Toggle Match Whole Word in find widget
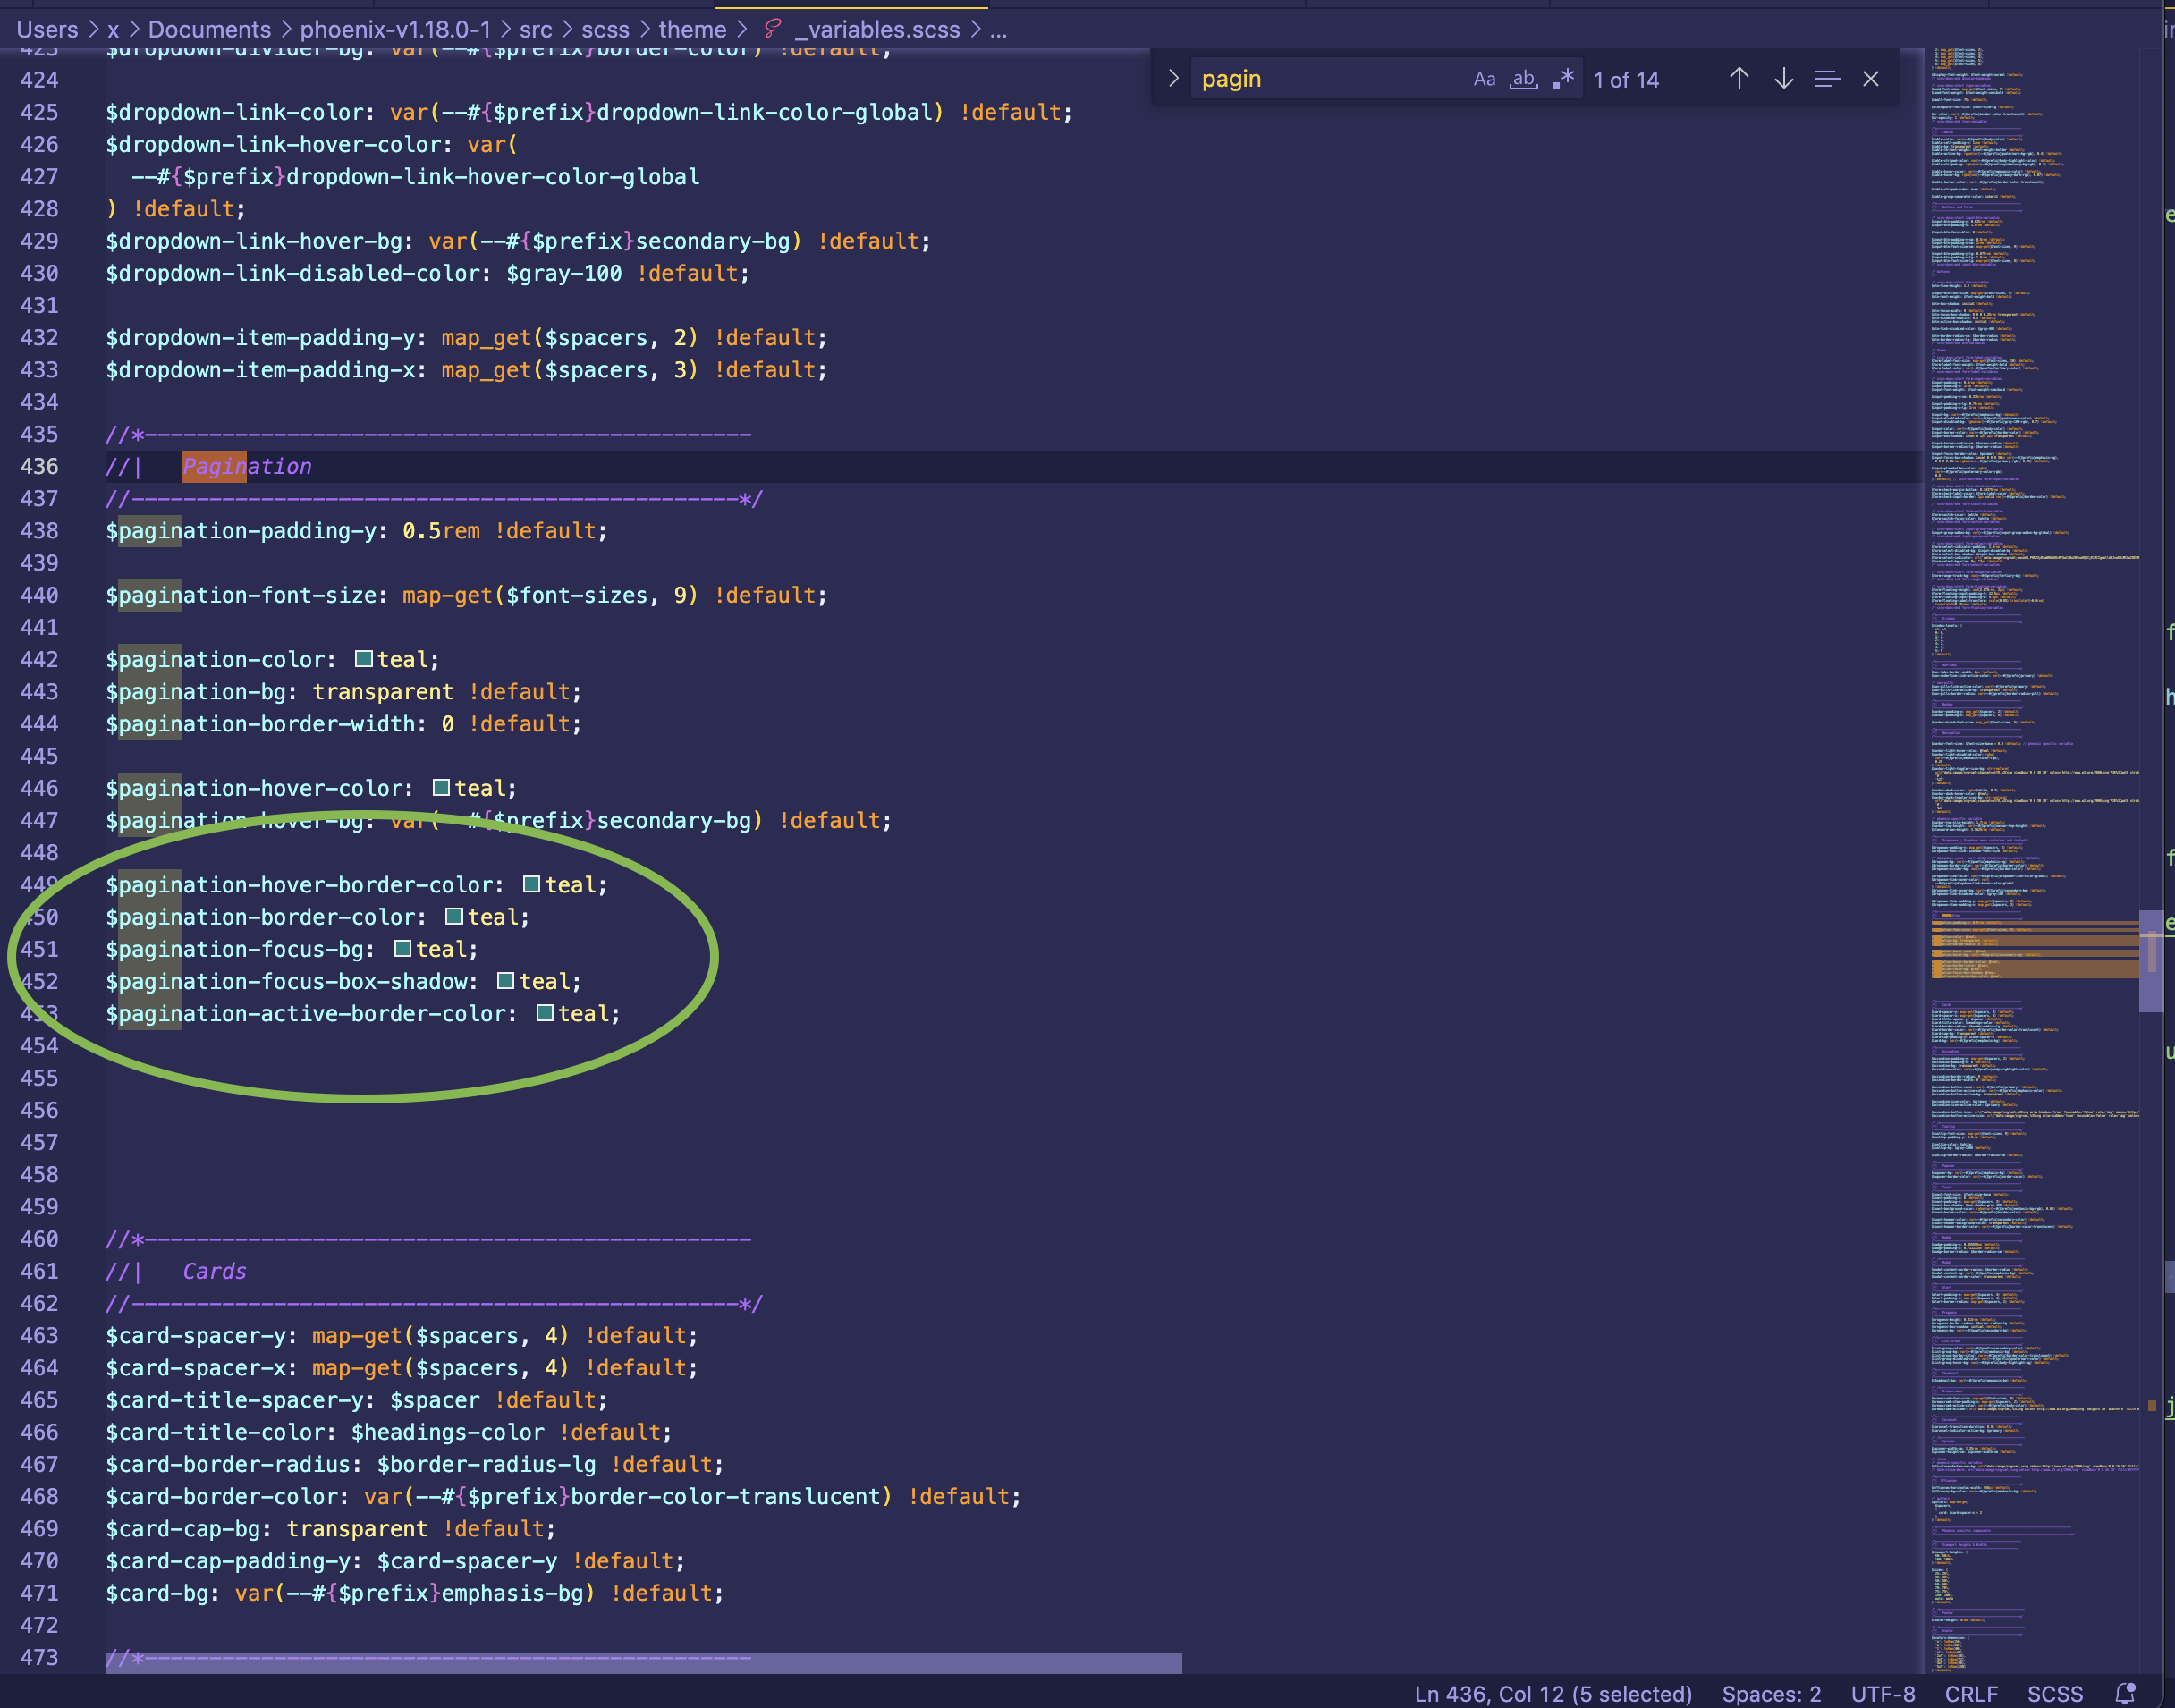Viewport: 2175px width, 1708px height. (x=1523, y=79)
